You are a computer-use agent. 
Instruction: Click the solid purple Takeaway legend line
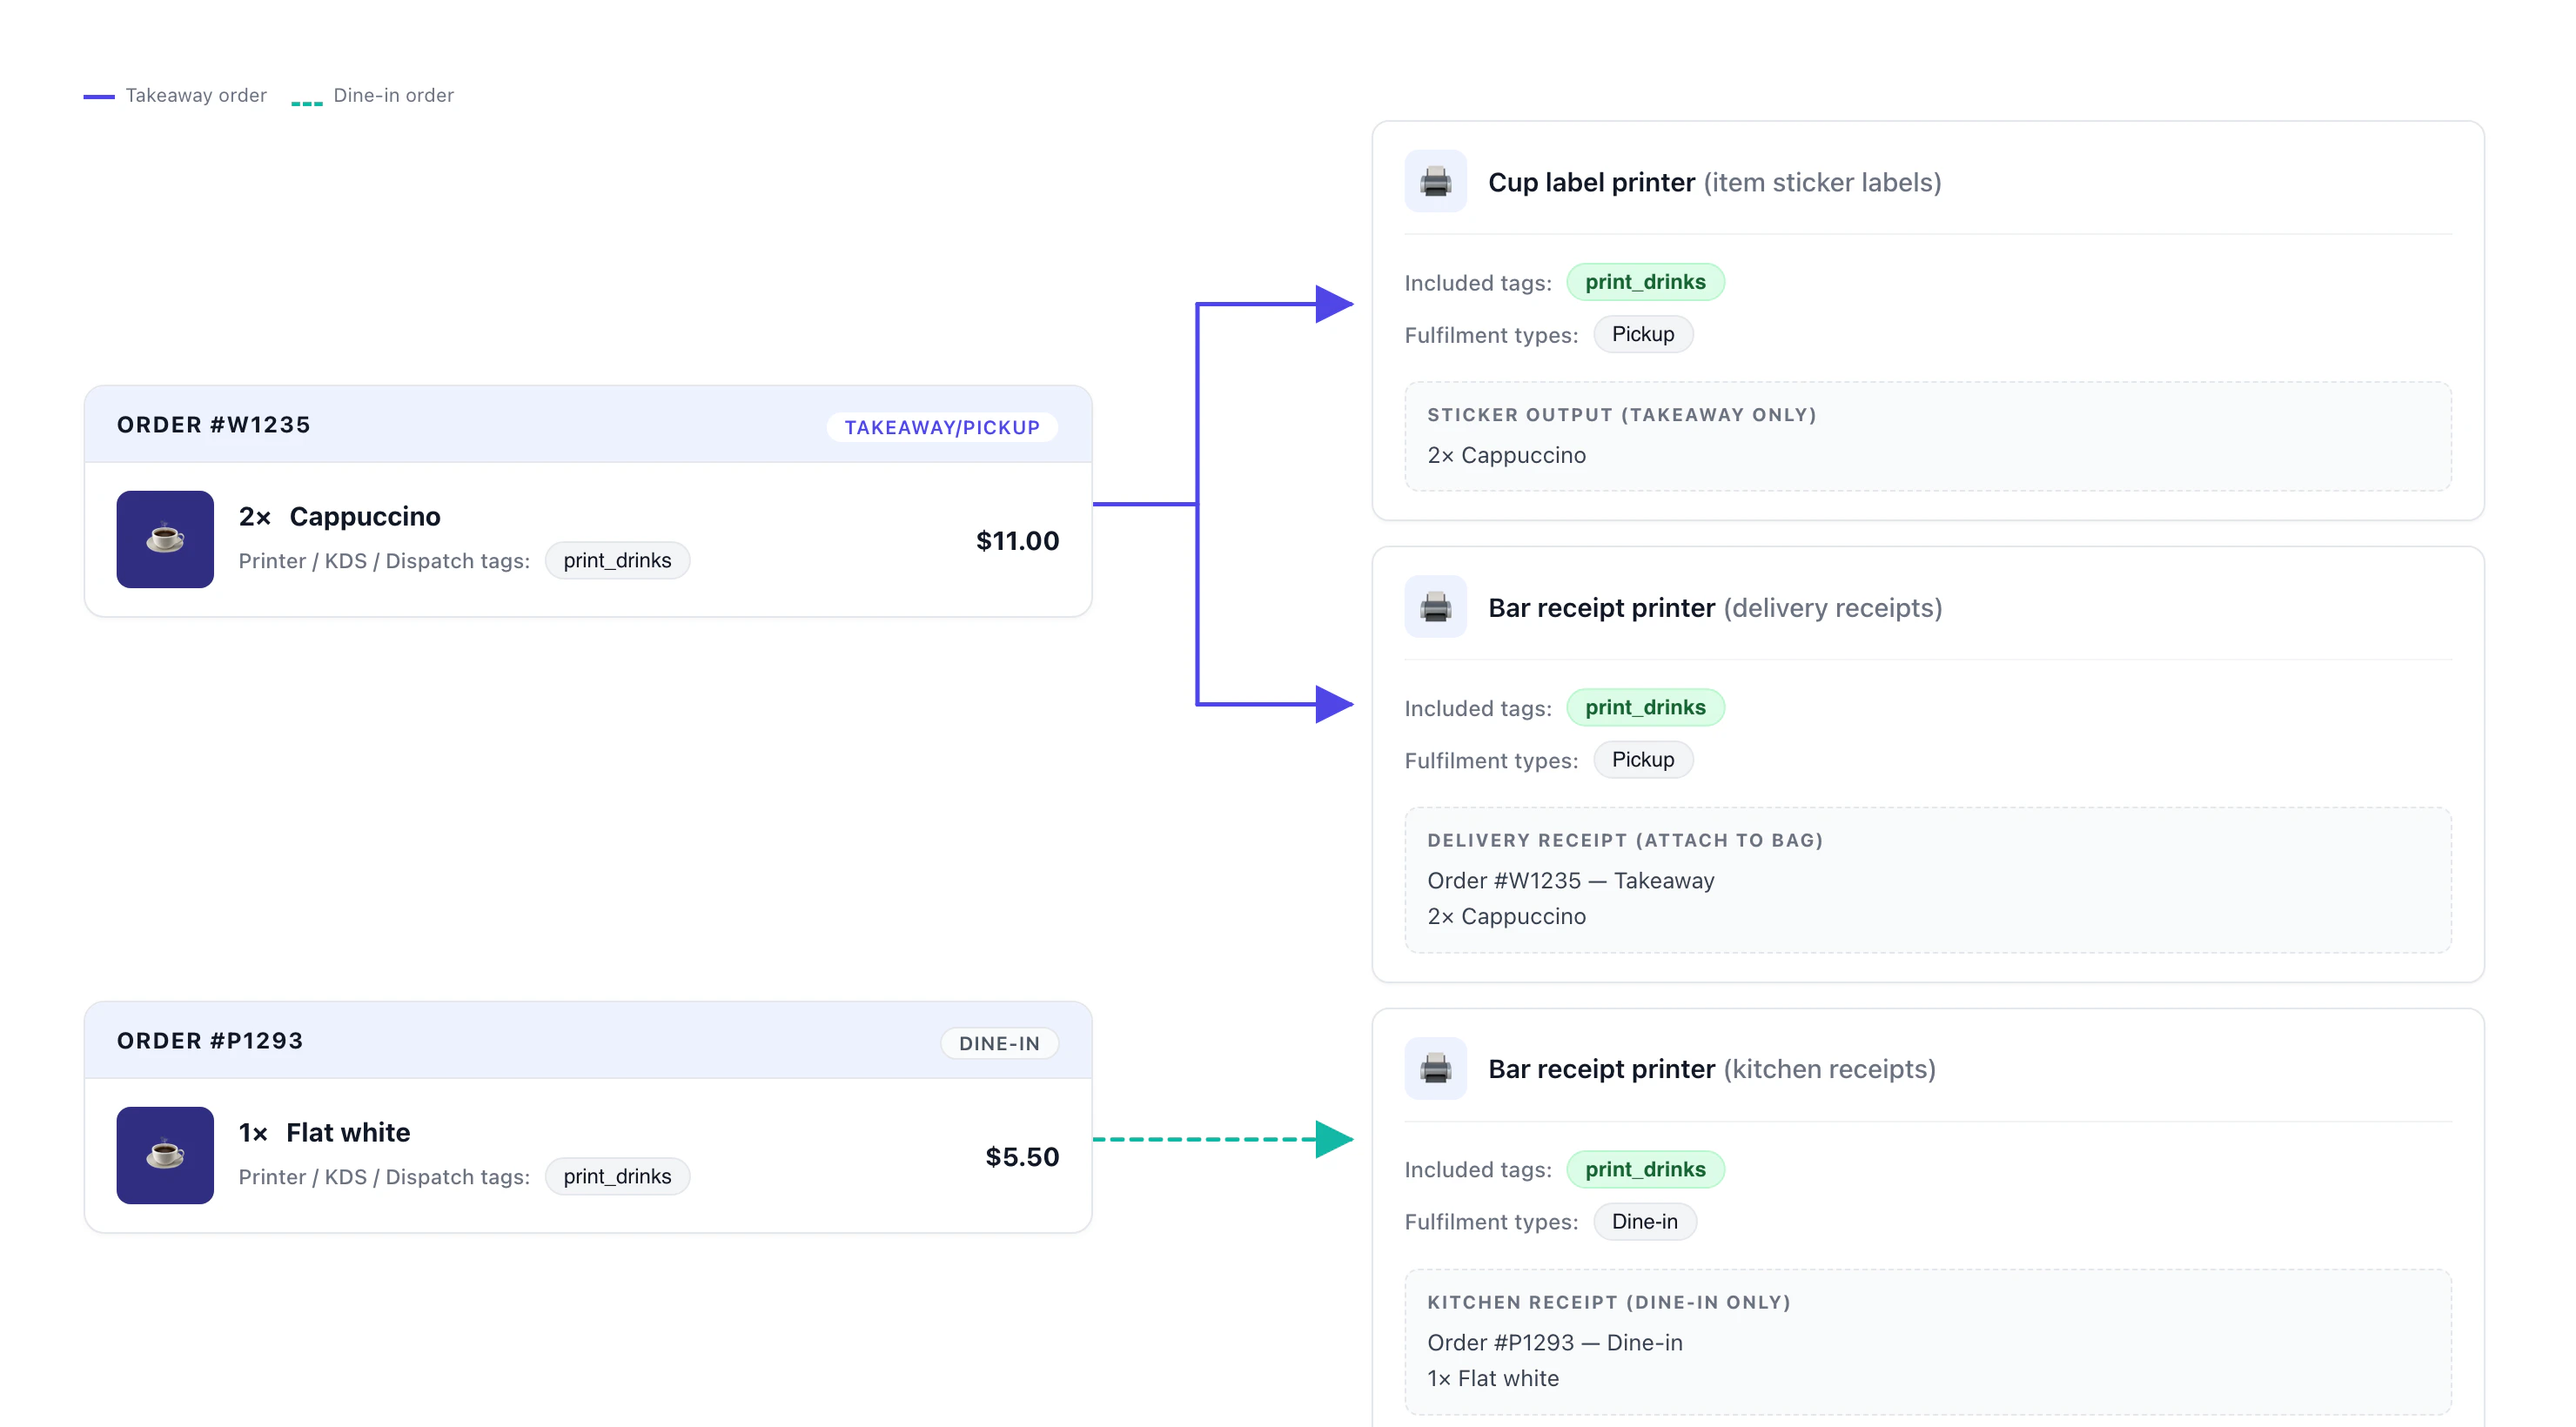tap(99, 96)
